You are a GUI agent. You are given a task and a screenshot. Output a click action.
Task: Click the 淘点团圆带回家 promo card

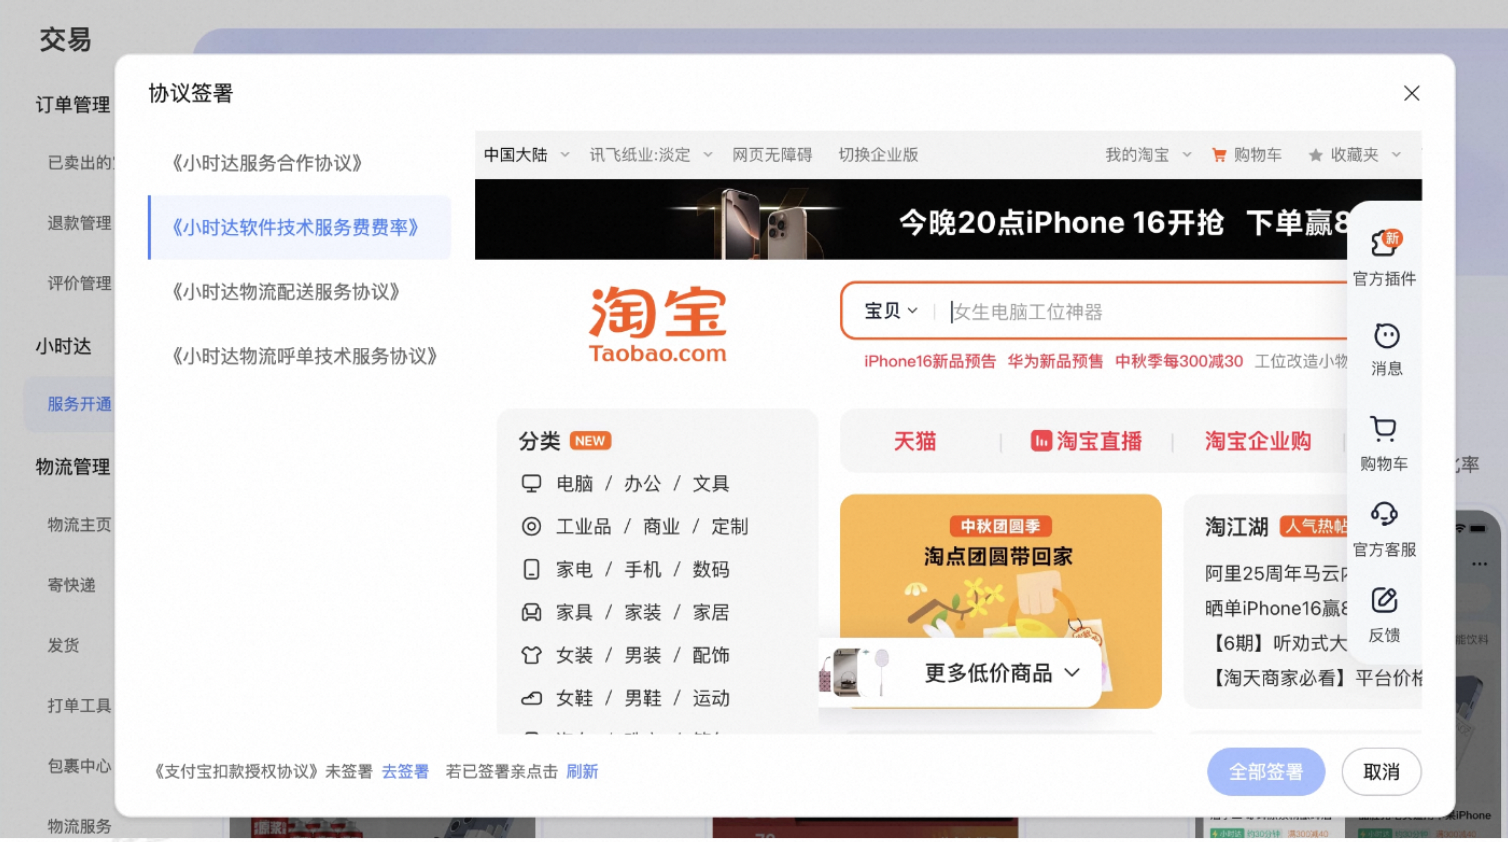point(1000,601)
